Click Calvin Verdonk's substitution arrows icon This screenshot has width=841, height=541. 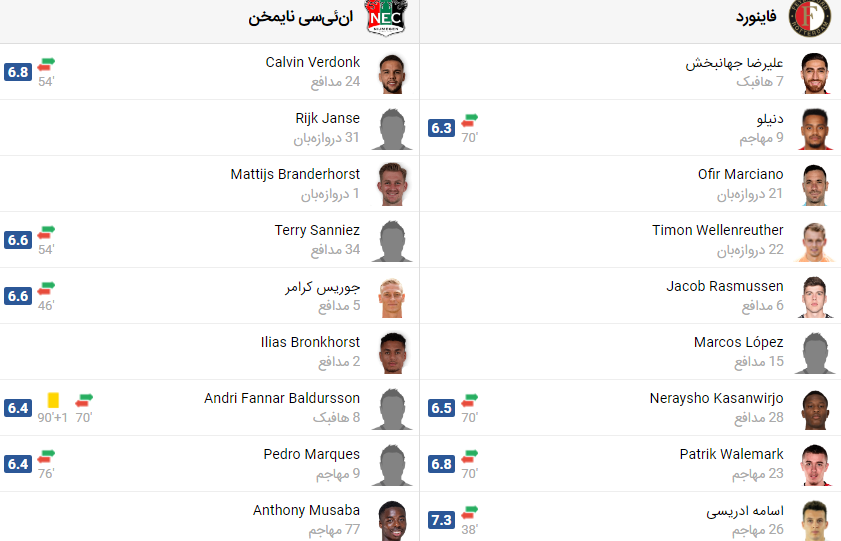pos(46,65)
